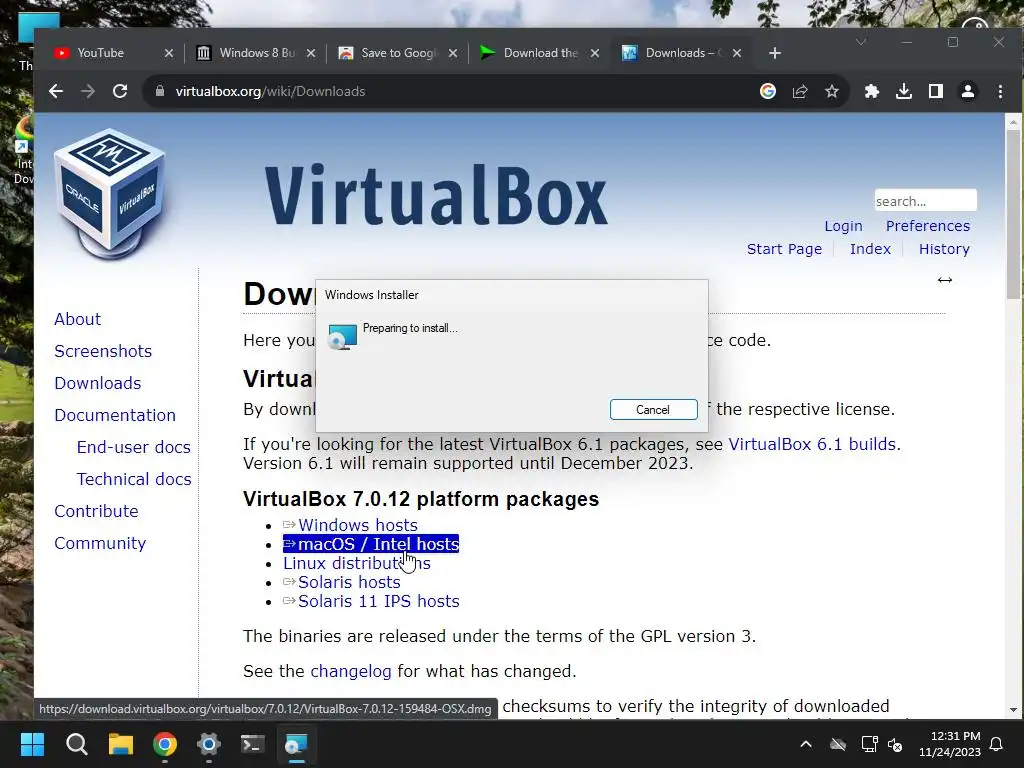Open the network tray icon
Screen dimensions: 1024x768
click(869, 744)
